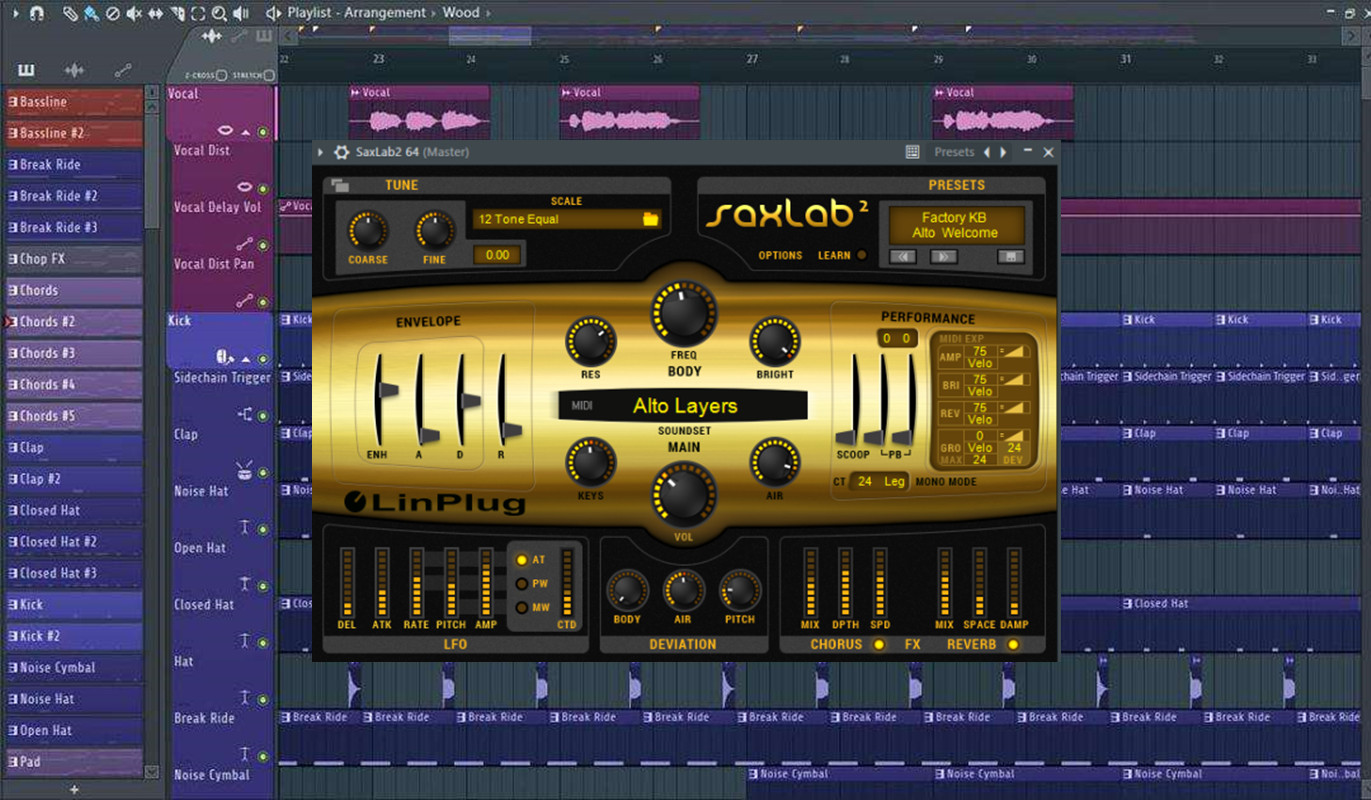Click the speaker icon before Playlist title
This screenshot has width=1371, height=800.
pyautogui.click(x=273, y=13)
